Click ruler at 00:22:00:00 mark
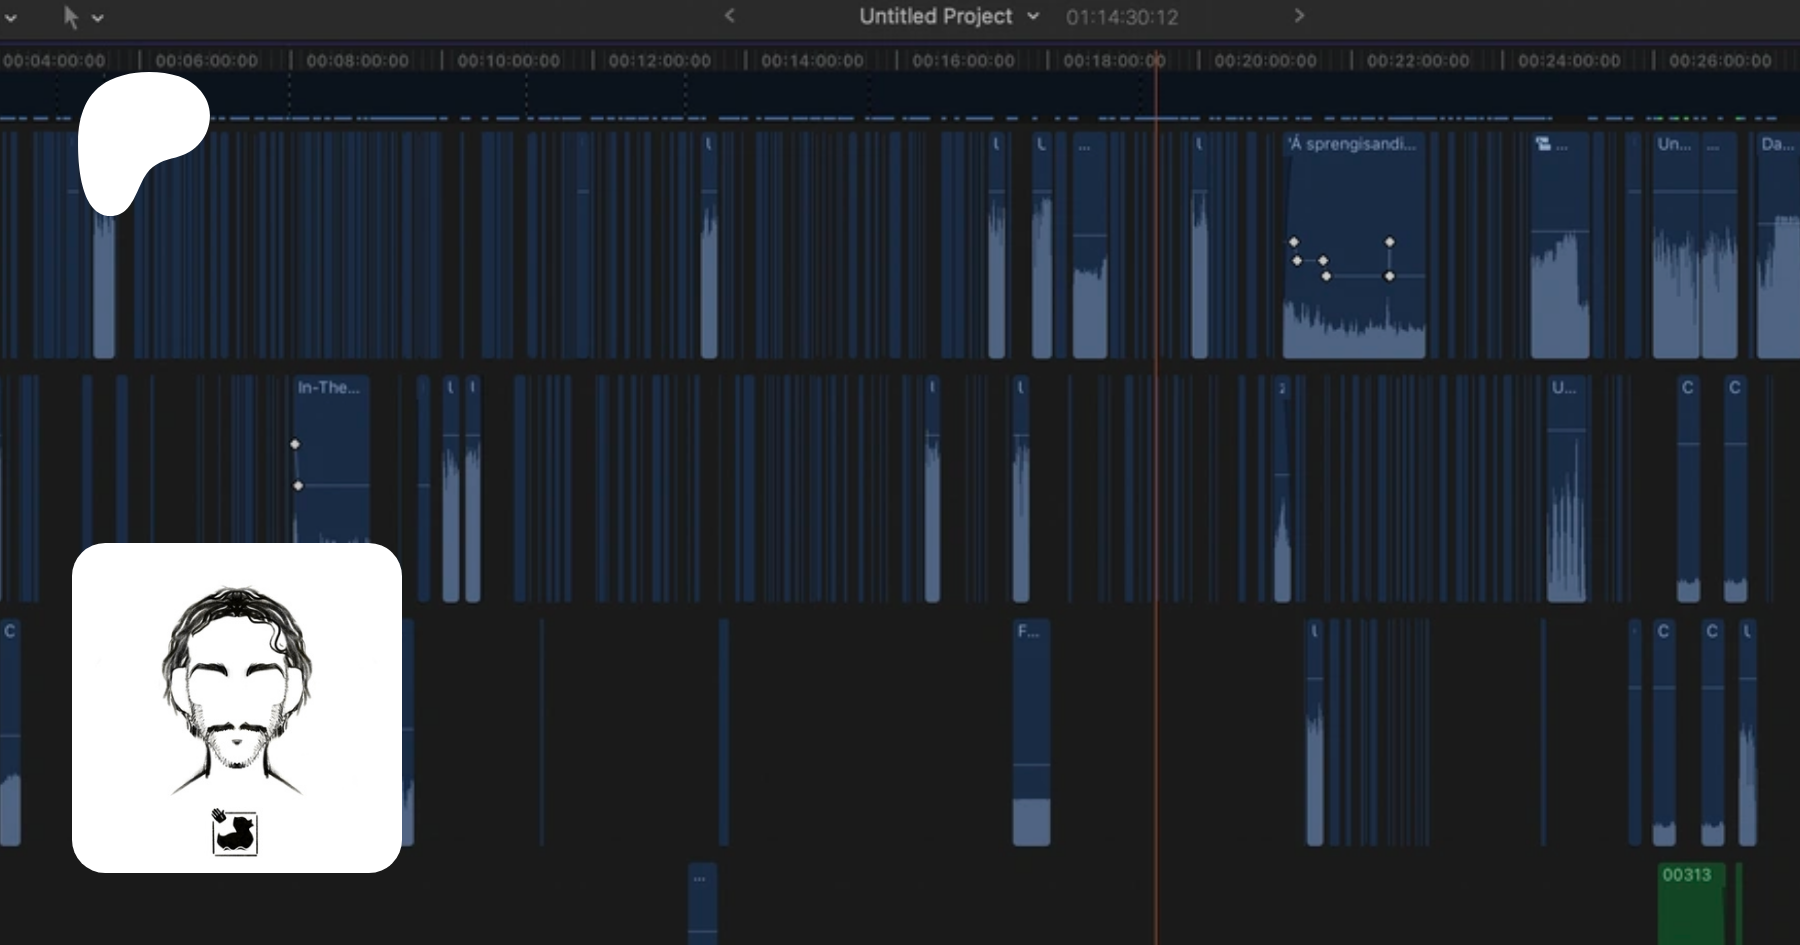The width and height of the screenshot is (1800, 945). click(x=1417, y=61)
